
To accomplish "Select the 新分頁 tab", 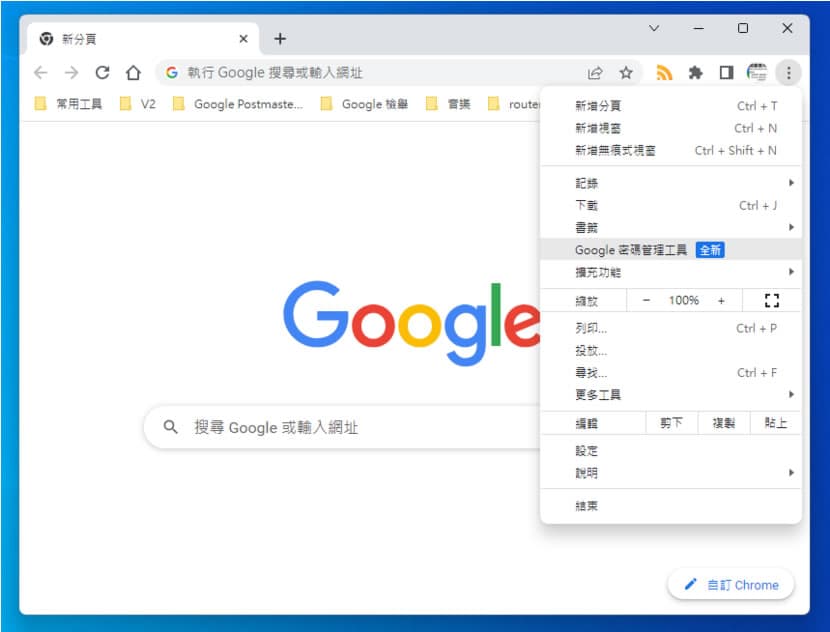I will [142, 39].
